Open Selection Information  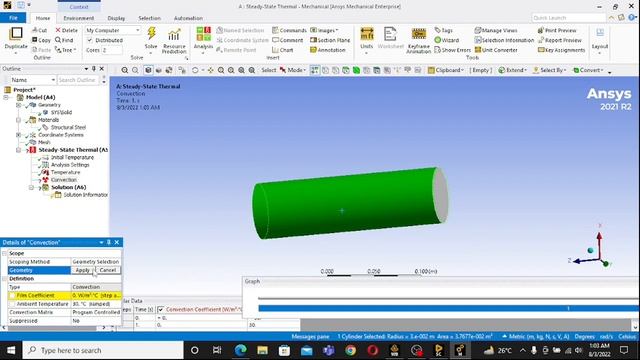(x=504, y=40)
